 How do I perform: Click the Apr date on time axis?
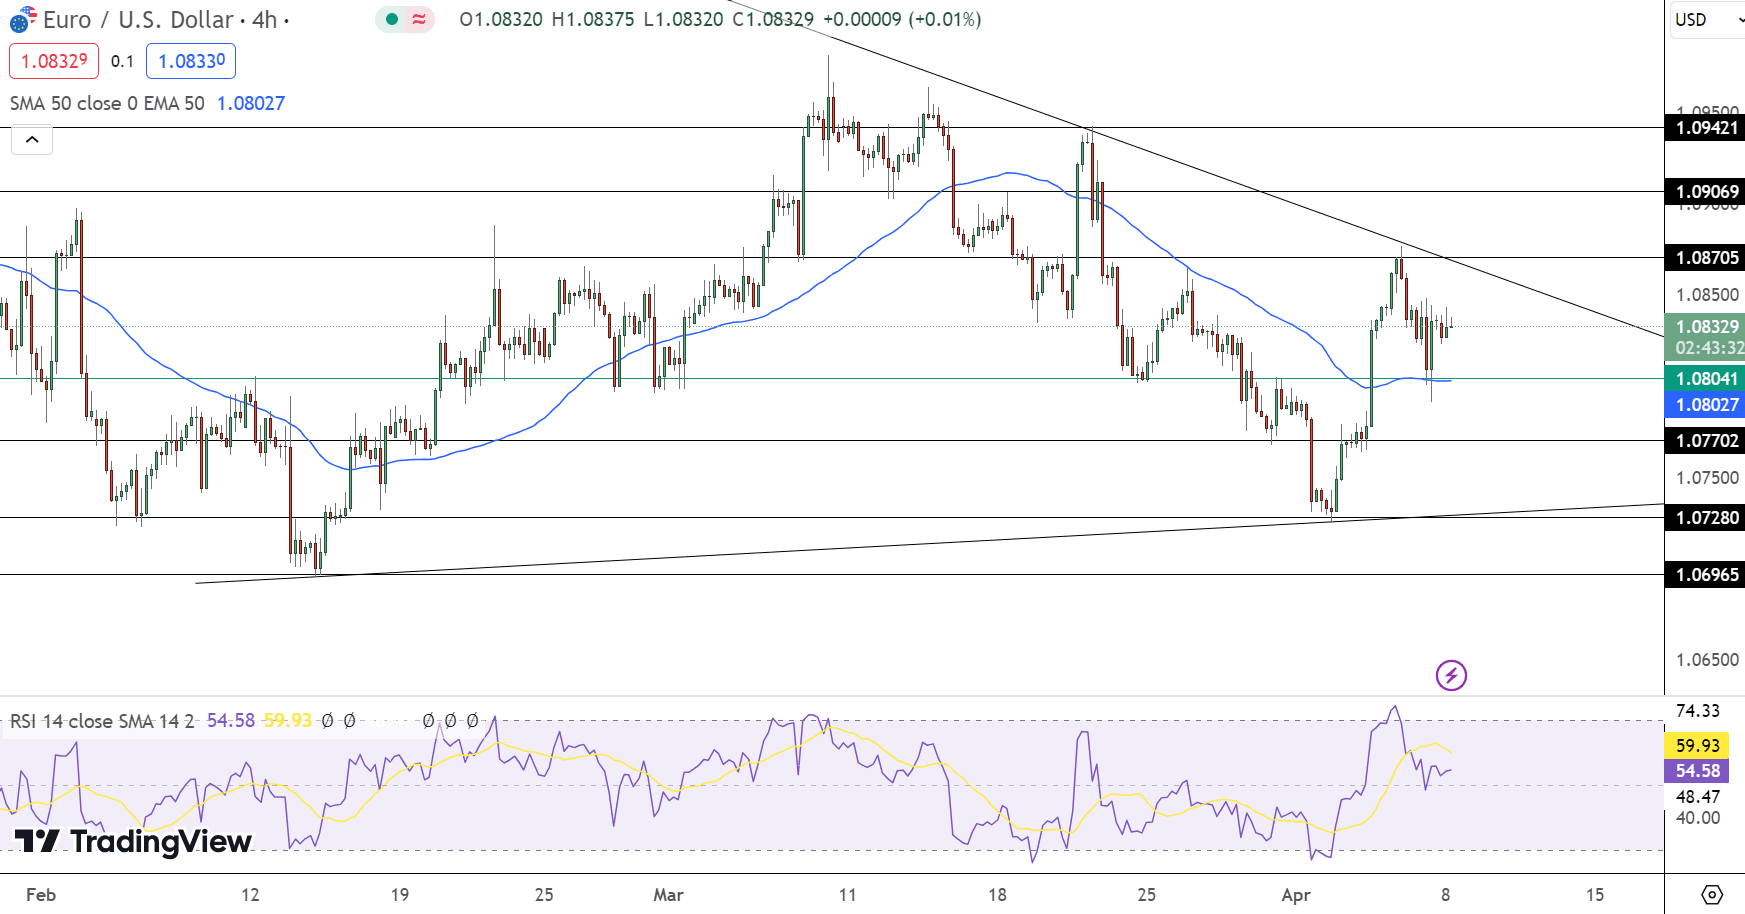1296,895
